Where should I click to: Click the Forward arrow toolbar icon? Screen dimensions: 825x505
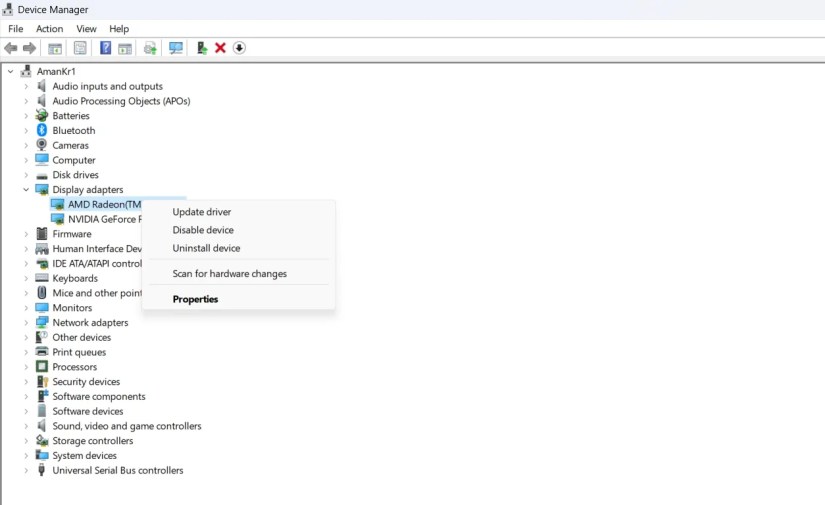[29, 48]
